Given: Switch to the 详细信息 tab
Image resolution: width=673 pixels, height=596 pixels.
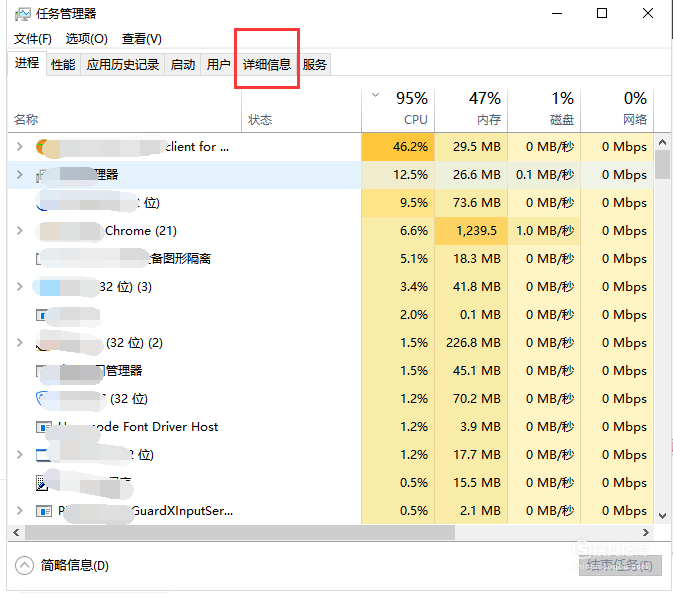Looking at the screenshot, I should click(267, 65).
